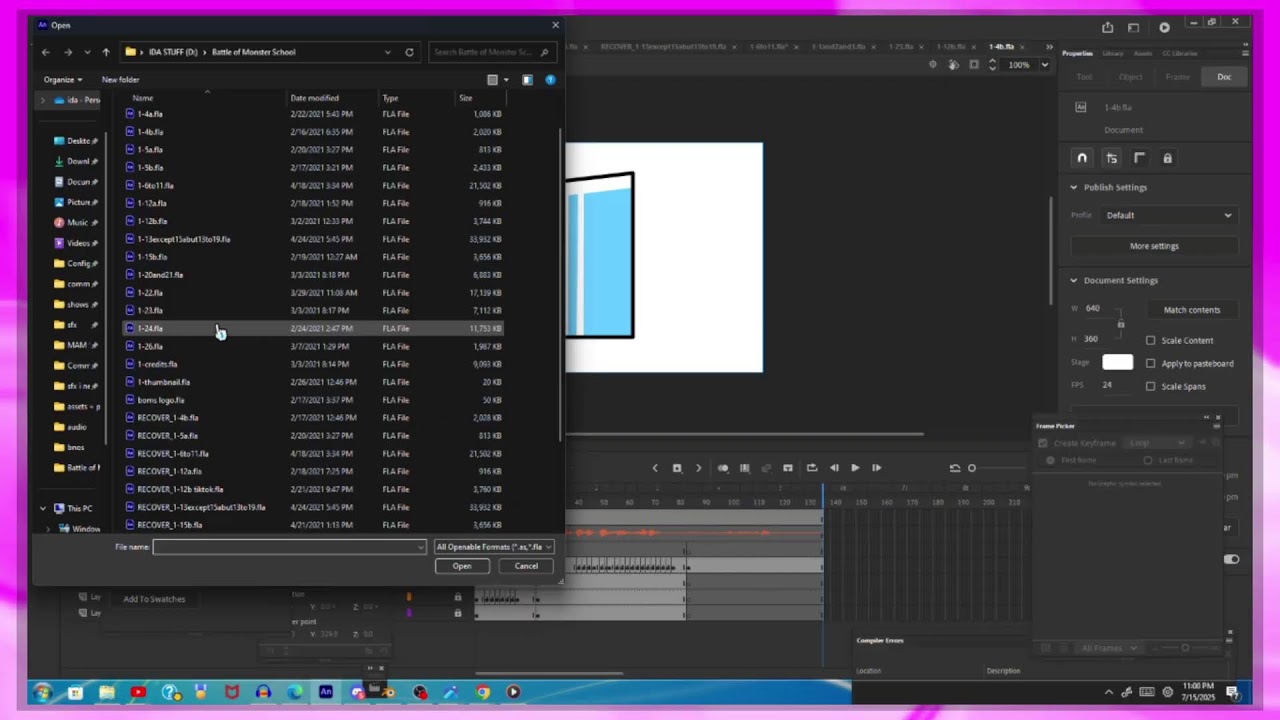The image size is (1280, 720).
Task: Go up one folder level
Action: (106, 52)
